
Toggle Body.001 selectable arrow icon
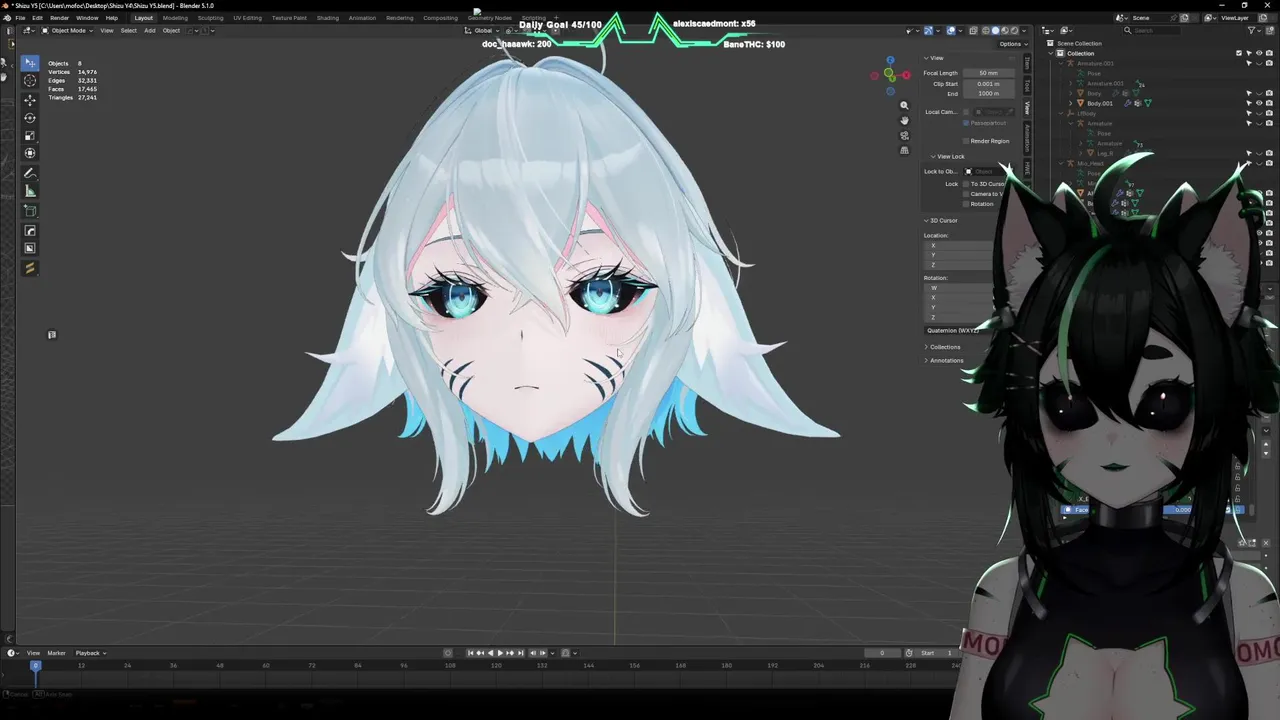pyautogui.click(x=1249, y=103)
